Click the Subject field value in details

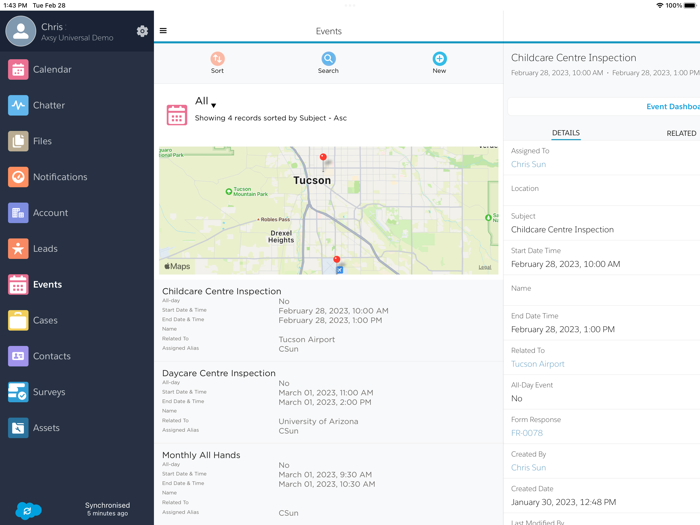click(x=562, y=229)
